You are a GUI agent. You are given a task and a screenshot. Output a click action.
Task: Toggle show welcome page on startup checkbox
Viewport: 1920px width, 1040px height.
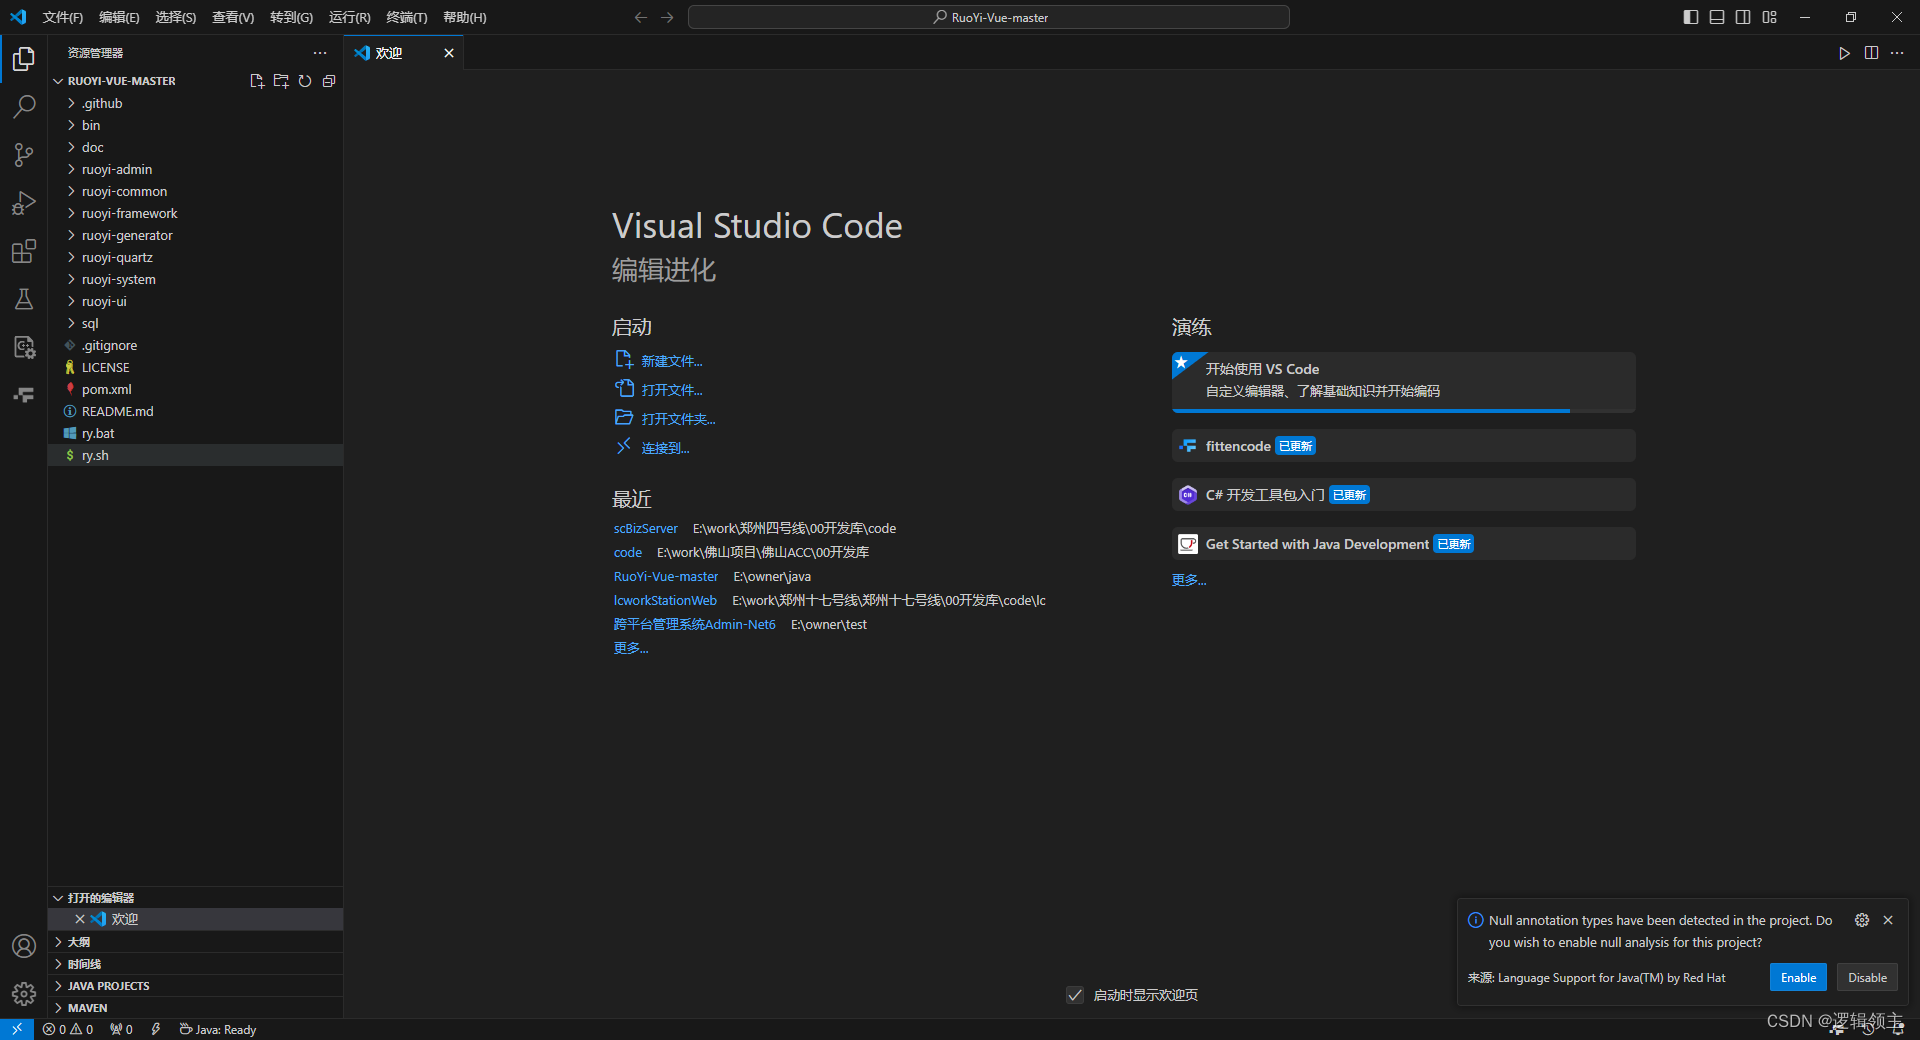[x=1075, y=995]
